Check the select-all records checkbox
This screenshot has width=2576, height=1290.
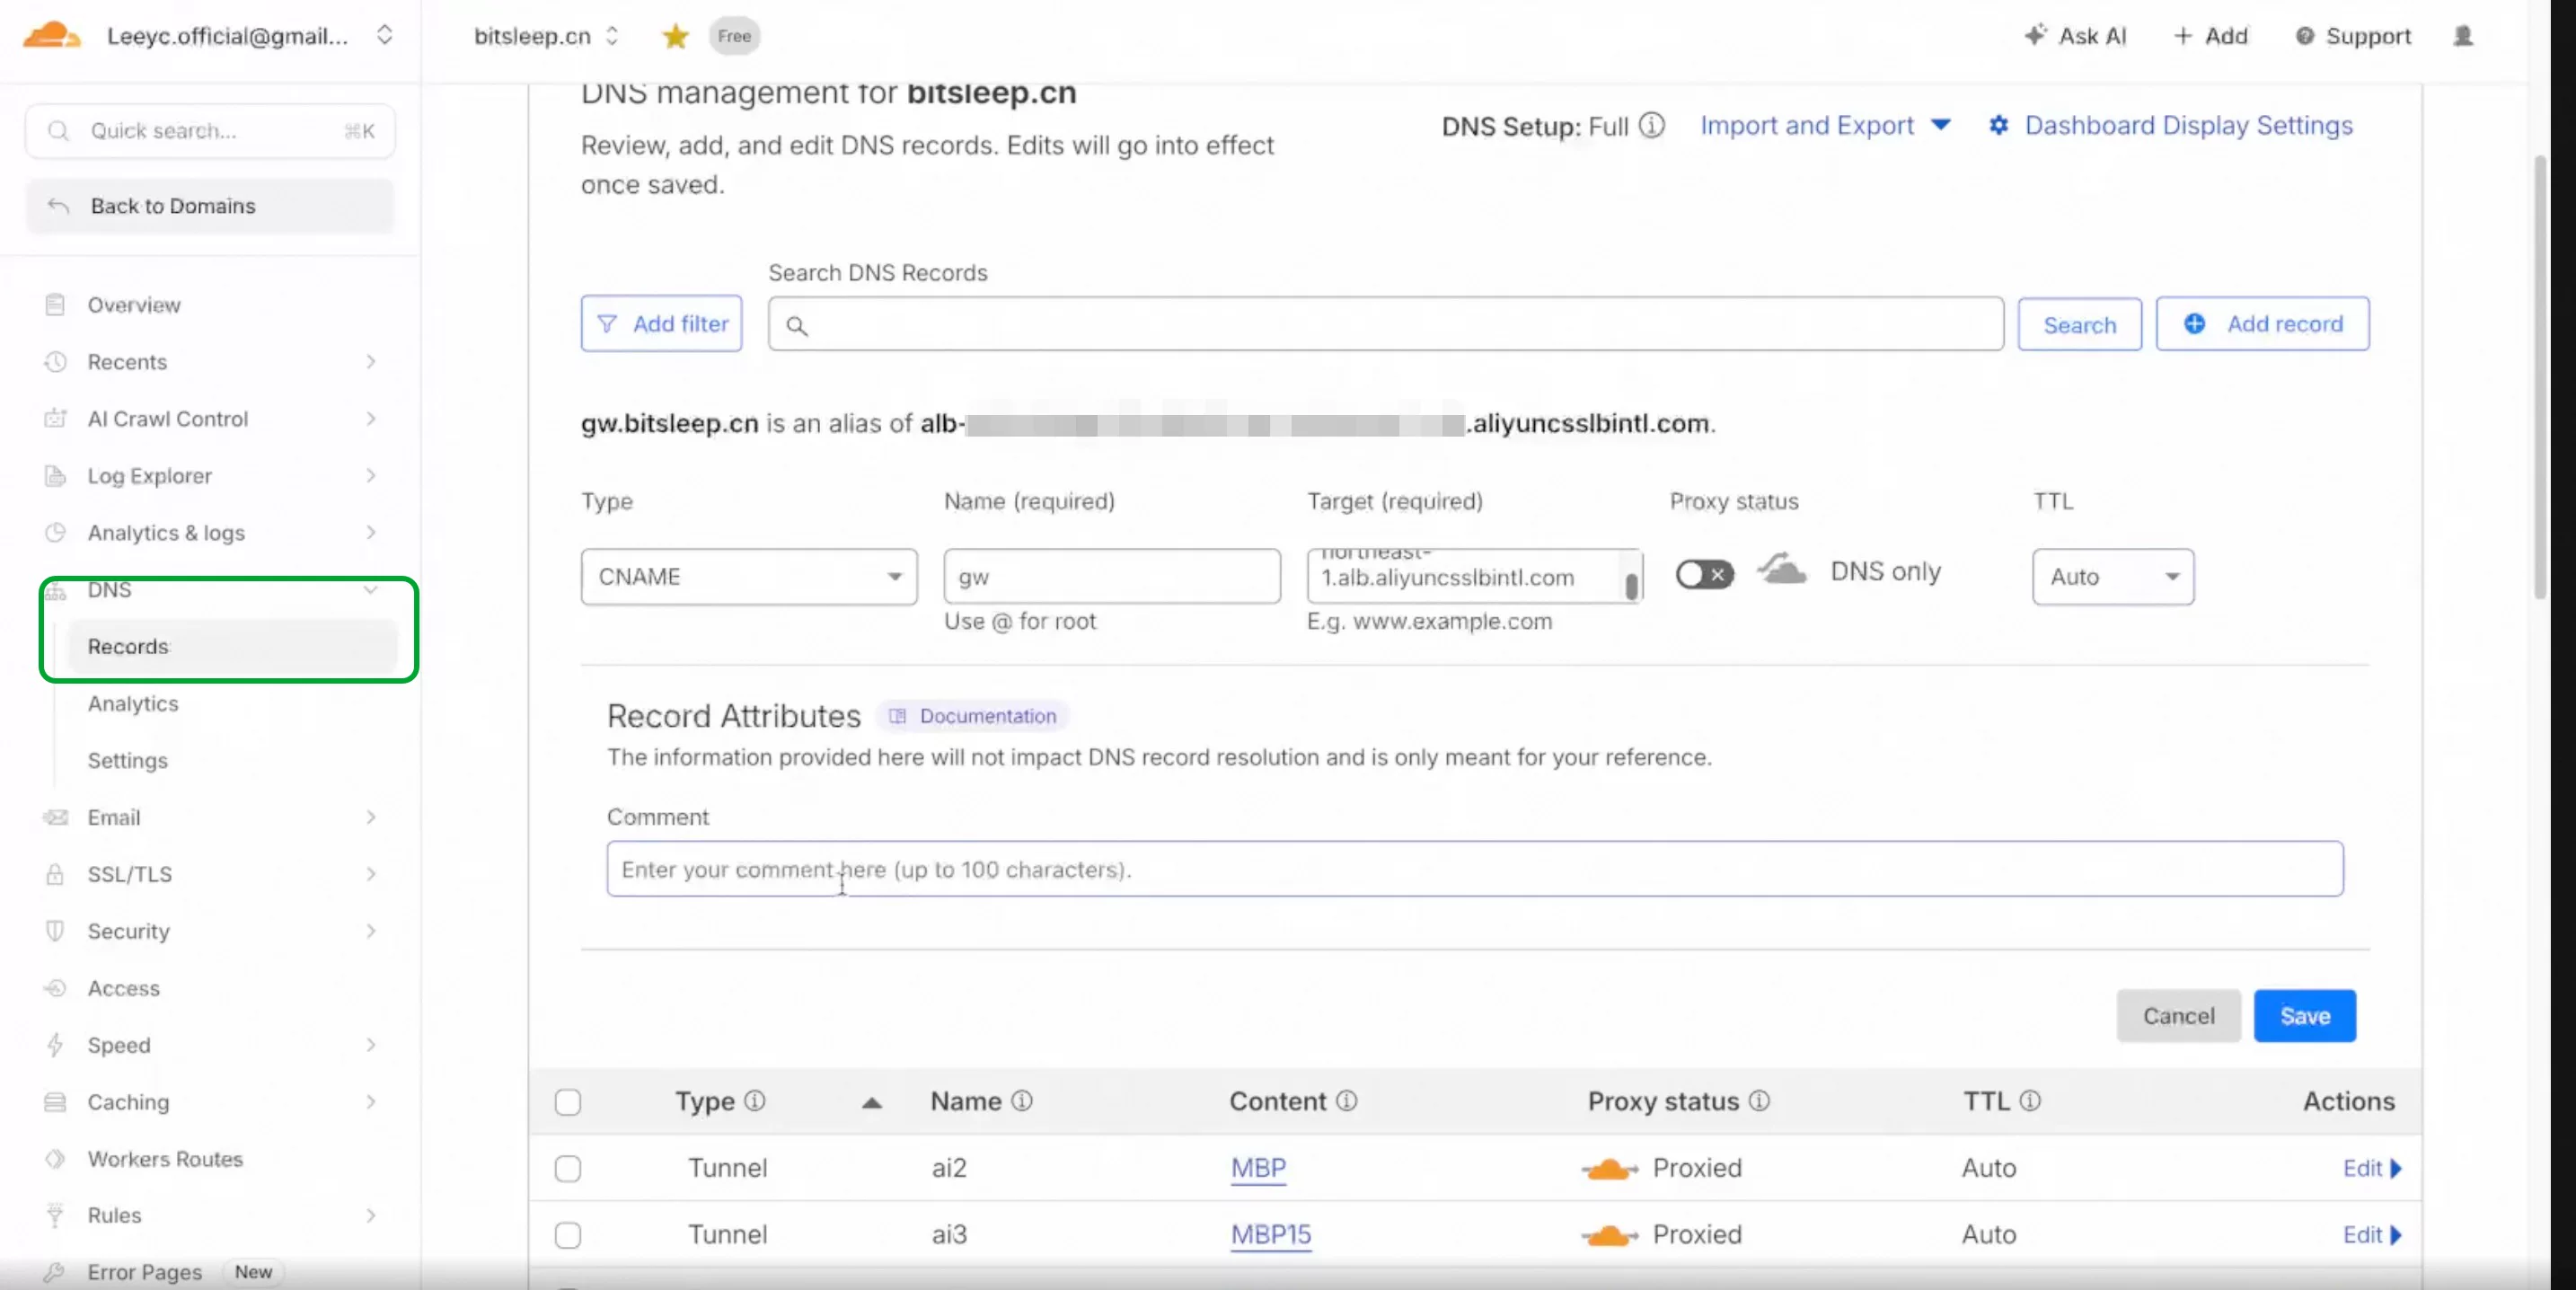[568, 1102]
